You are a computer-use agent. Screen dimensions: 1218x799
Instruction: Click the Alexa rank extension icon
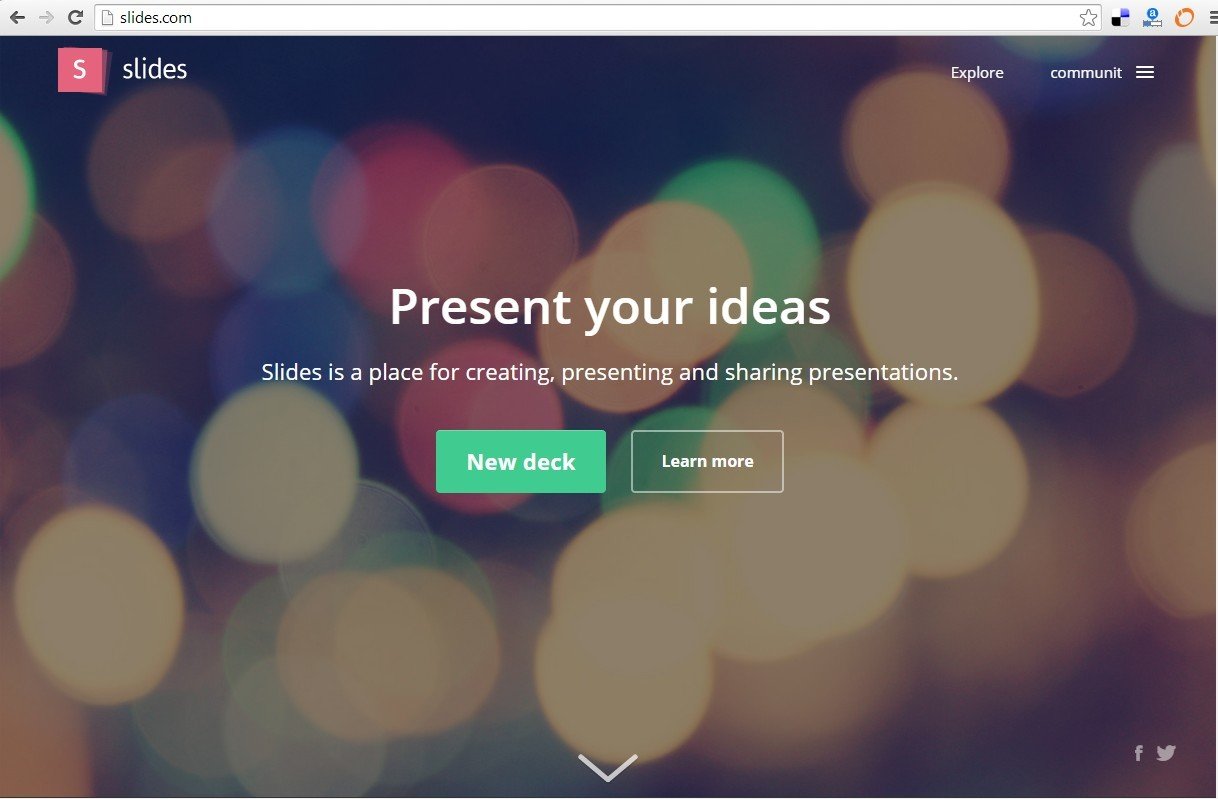pos(1153,17)
